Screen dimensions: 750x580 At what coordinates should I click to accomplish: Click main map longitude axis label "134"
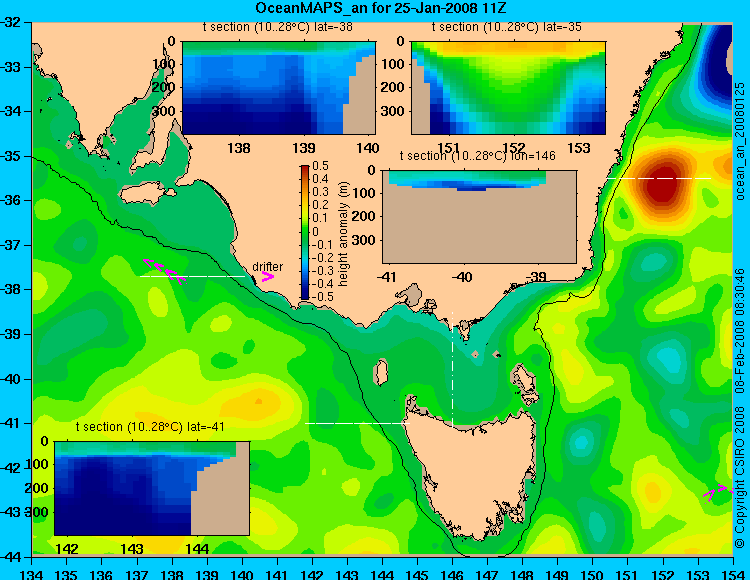tap(32, 574)
